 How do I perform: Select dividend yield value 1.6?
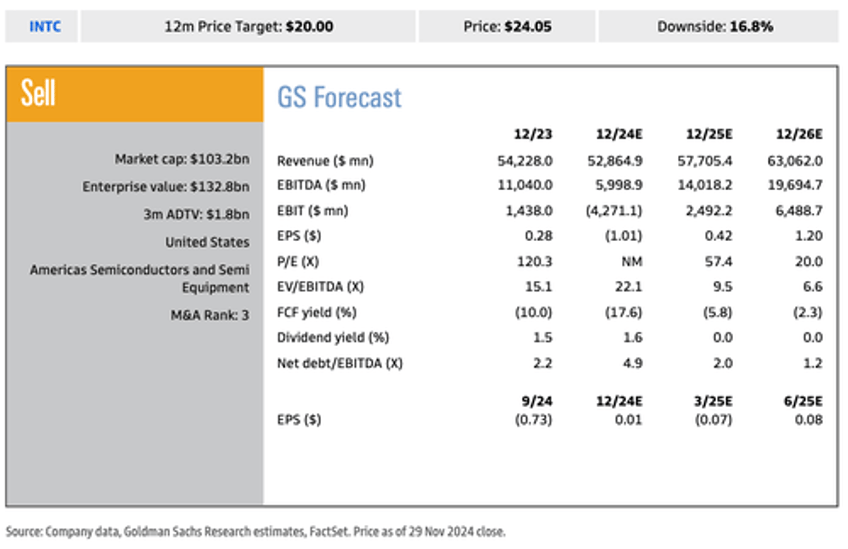click(x=632, y=337)
